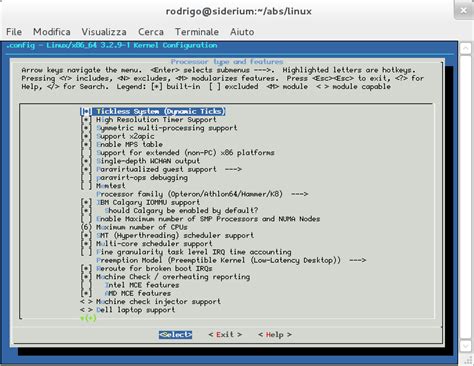Toggle extended non-PC x86 platforms checkbox
Viewport: 474px width, 366px height.
86,153
